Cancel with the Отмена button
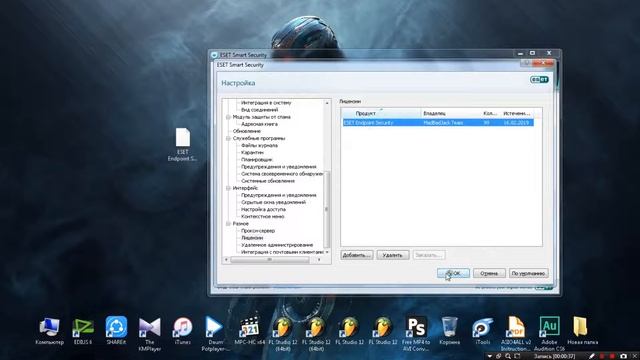 489,273
